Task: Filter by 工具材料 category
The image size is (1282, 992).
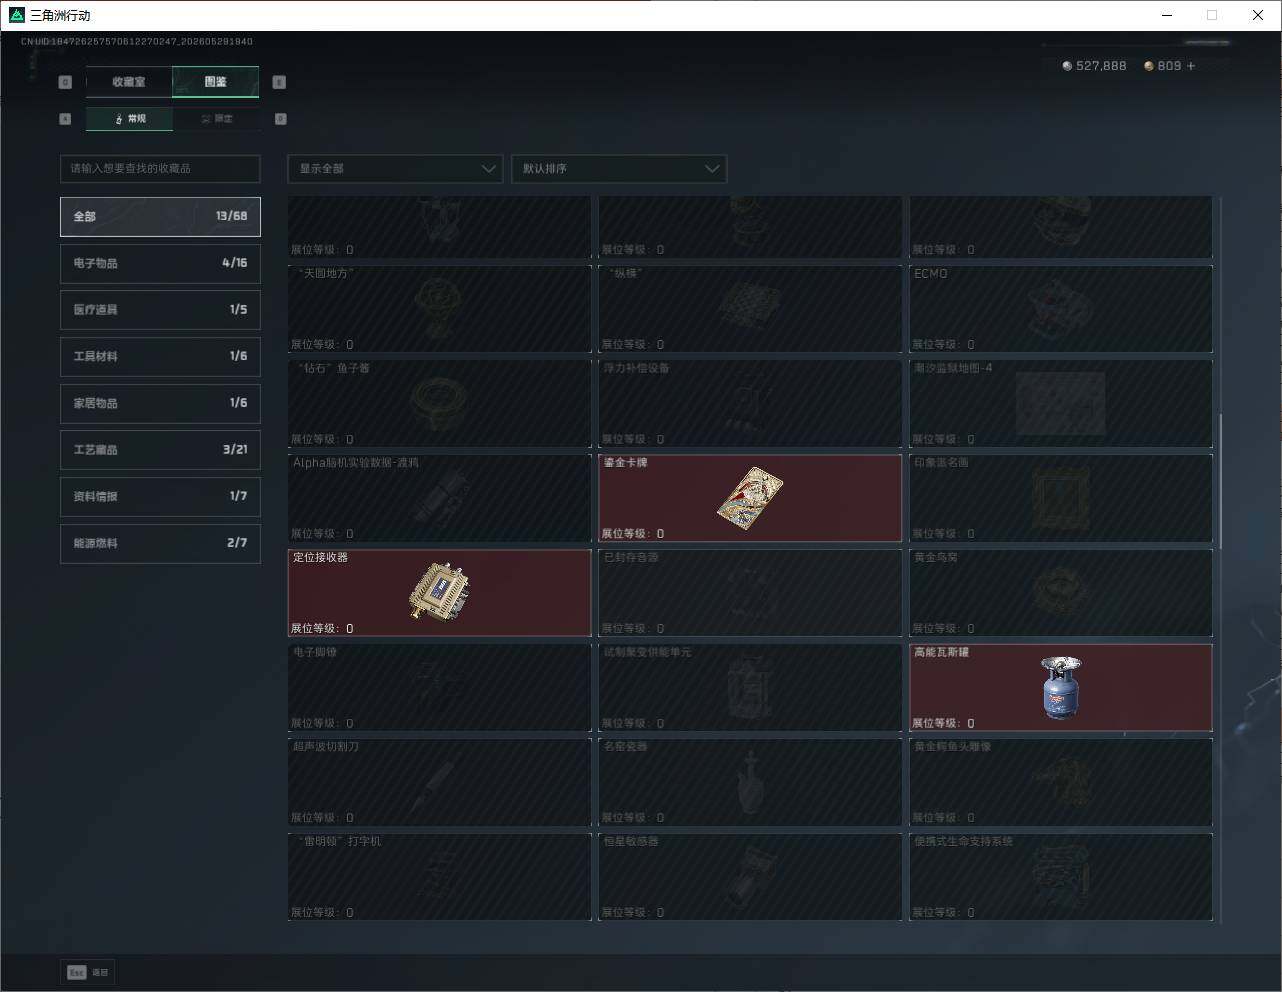Action: click(160, 356)
